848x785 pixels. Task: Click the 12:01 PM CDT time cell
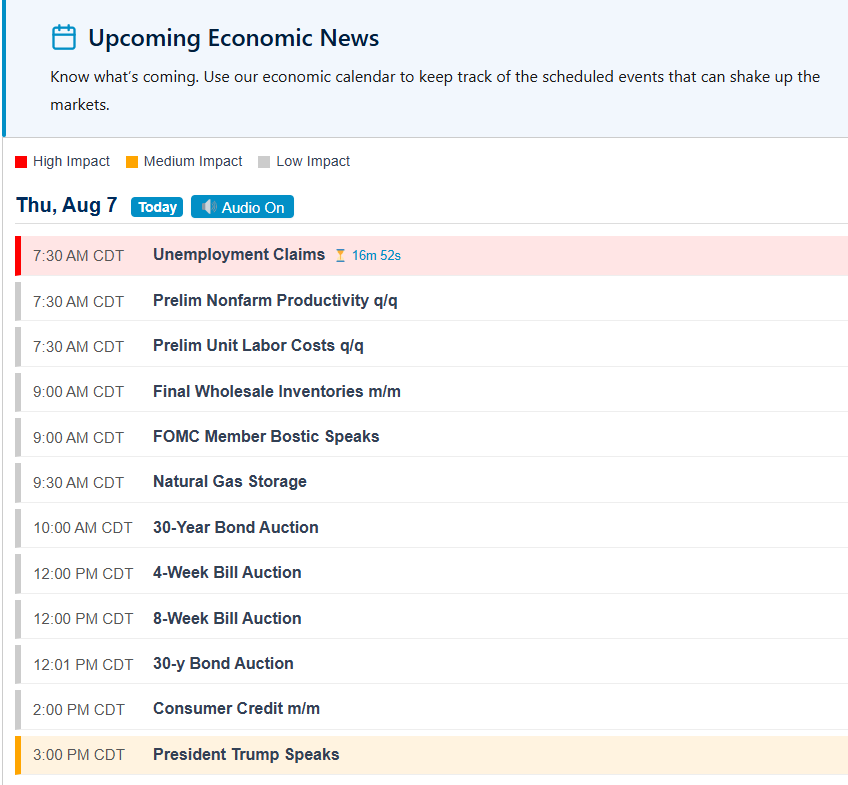[83, 664]
